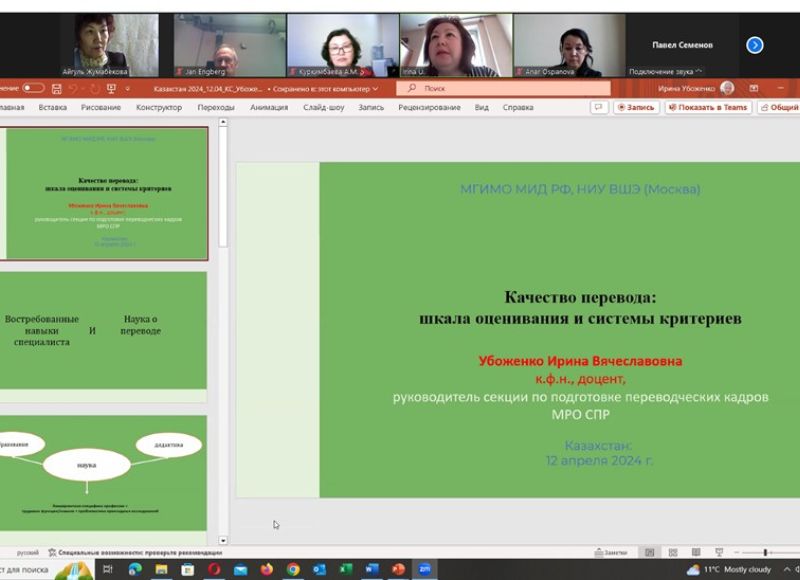The width and height of the screenshot is (800, 580).
Task: Click Показать в Teams button
Action: (x=707, y=107)
